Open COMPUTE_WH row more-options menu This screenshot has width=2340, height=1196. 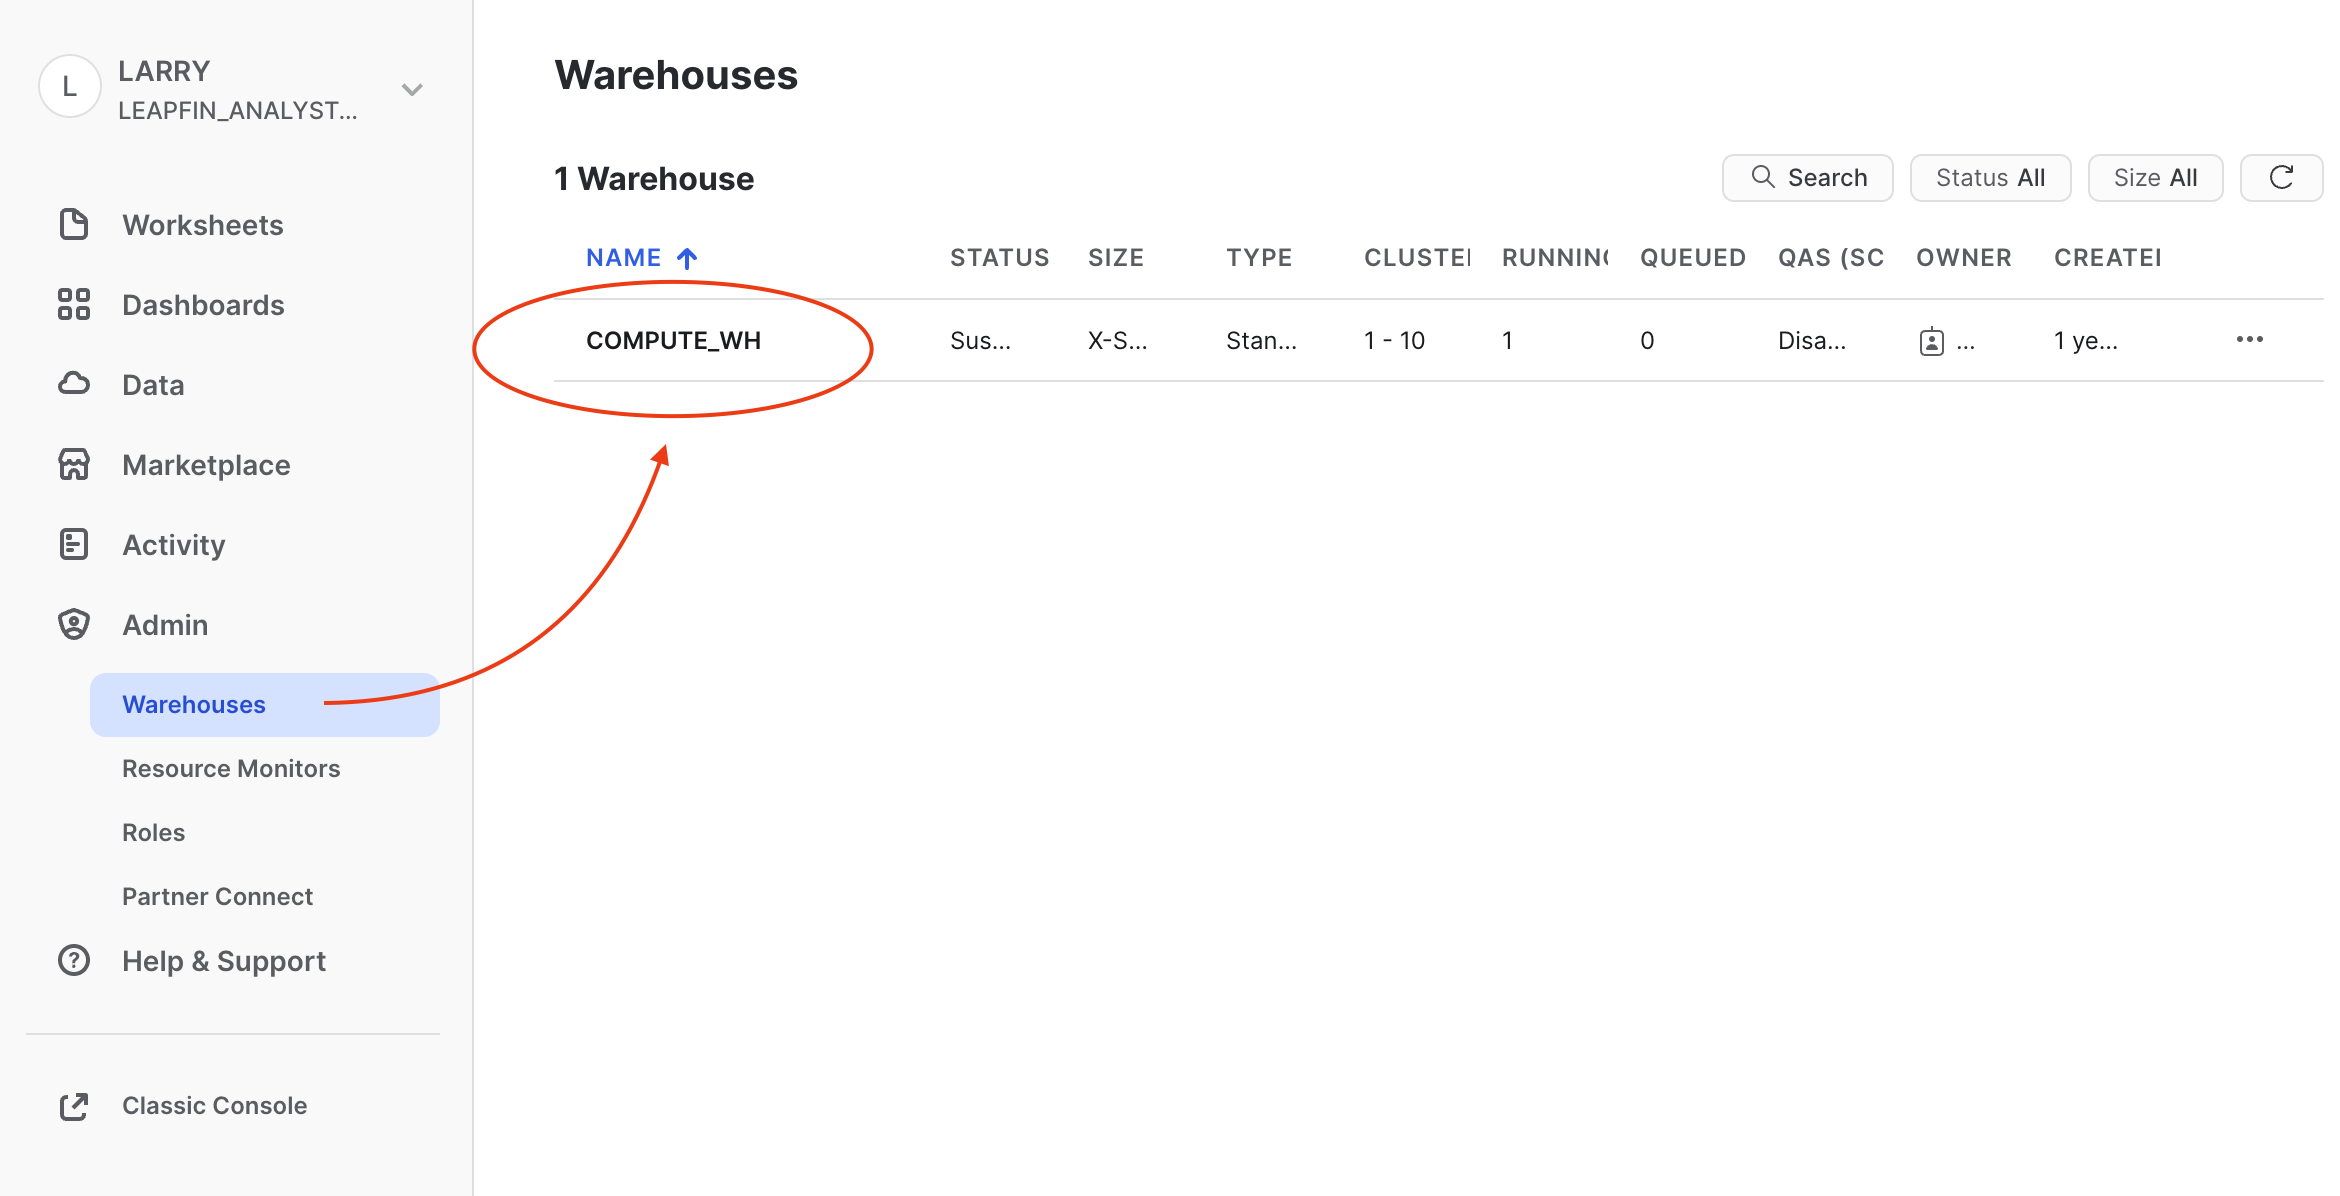pos(2249,340)
